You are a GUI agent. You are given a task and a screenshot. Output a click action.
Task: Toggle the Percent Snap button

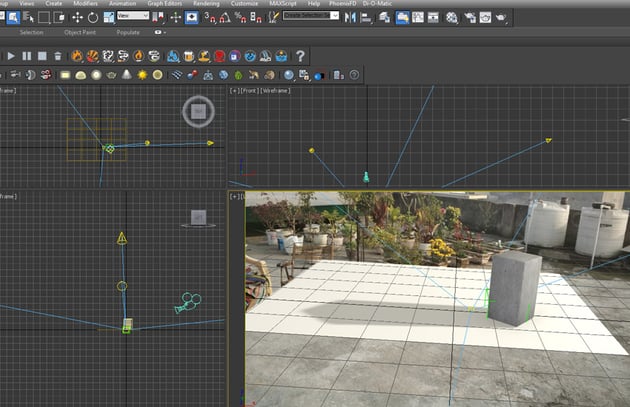[240, 17]
